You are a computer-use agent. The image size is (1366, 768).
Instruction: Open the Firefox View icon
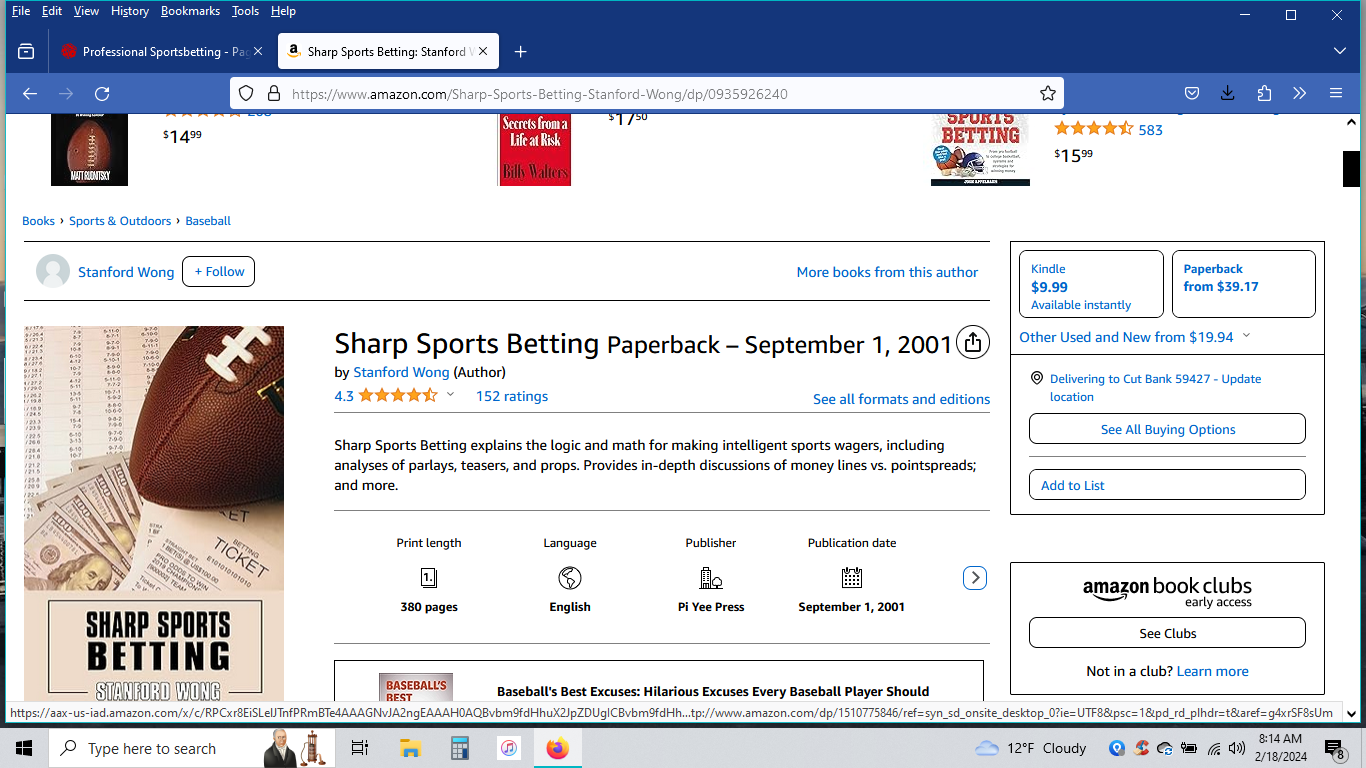(26, 51)
